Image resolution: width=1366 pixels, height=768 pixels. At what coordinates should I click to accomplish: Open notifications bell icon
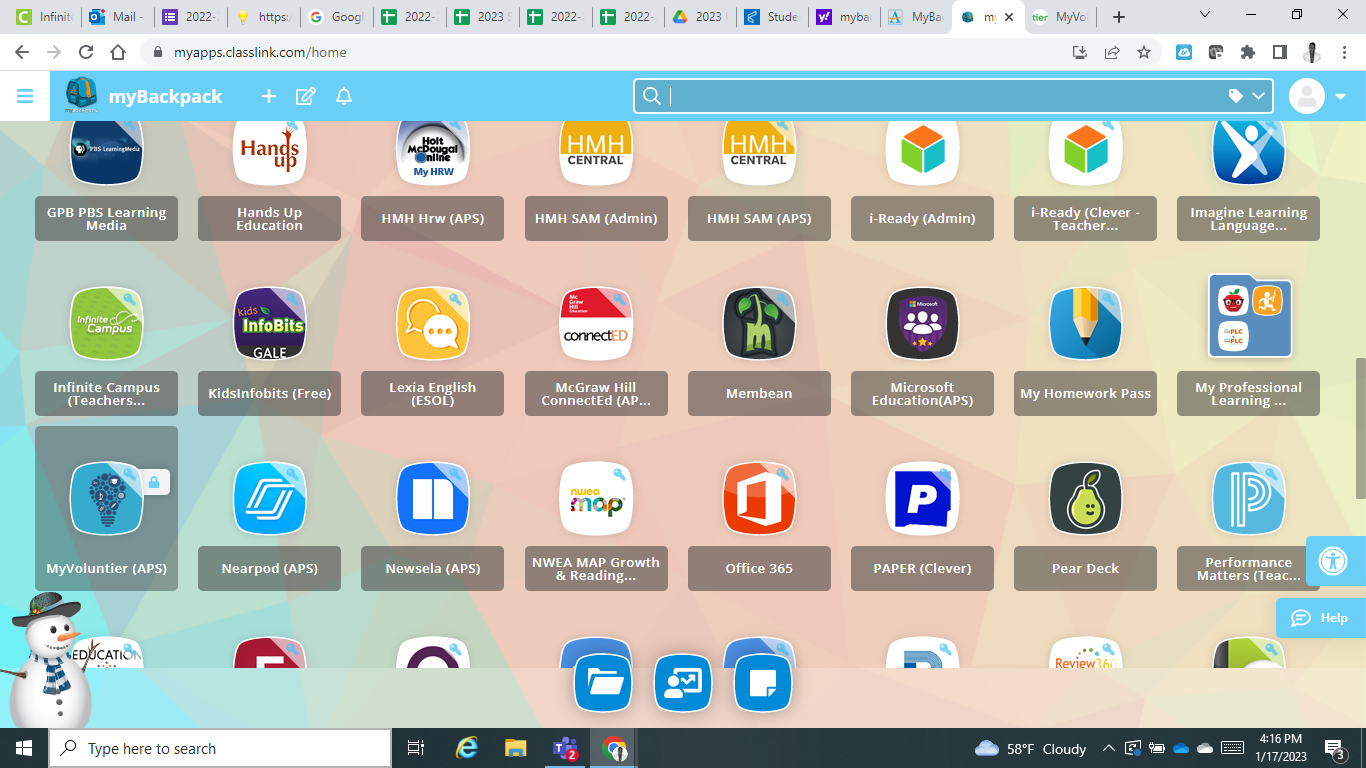[343, 96]
